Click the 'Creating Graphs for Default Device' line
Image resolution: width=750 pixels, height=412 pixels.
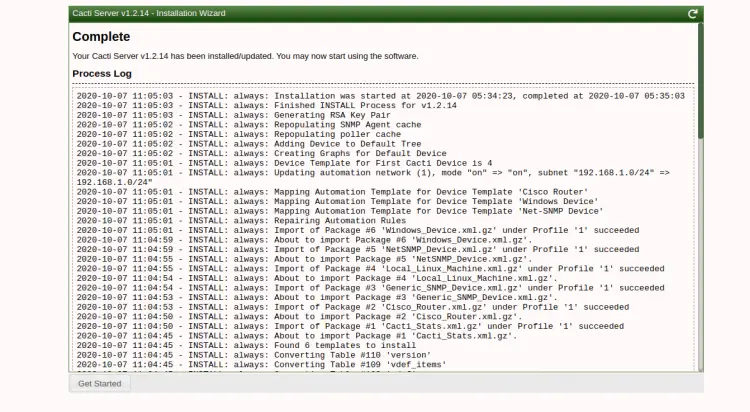(262, 154)
